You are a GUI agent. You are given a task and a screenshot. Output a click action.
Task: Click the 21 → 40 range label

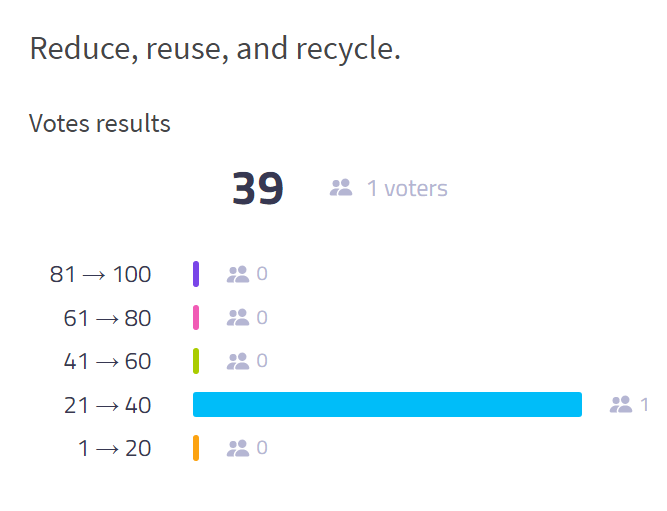(x=107, y=405)
